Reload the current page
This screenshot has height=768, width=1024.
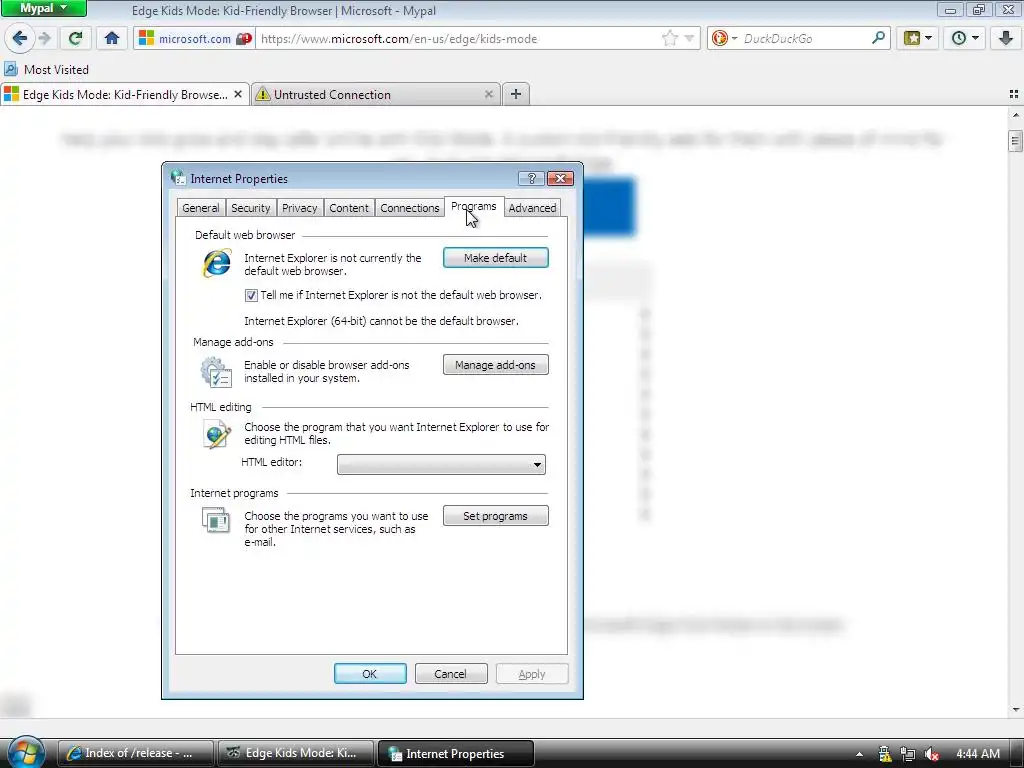(75, 38)
